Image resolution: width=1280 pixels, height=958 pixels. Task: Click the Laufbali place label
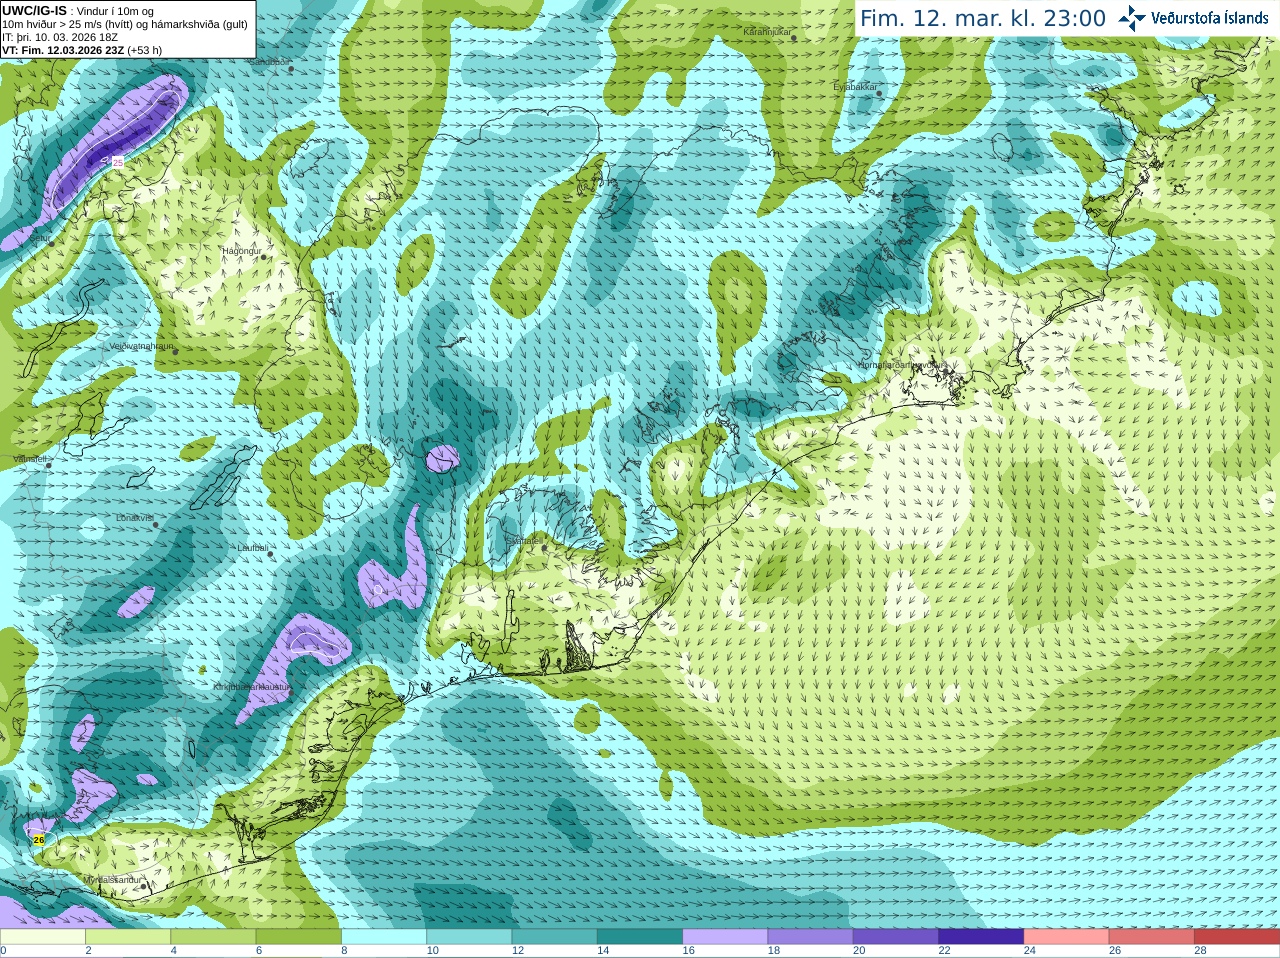coord(253,548)
